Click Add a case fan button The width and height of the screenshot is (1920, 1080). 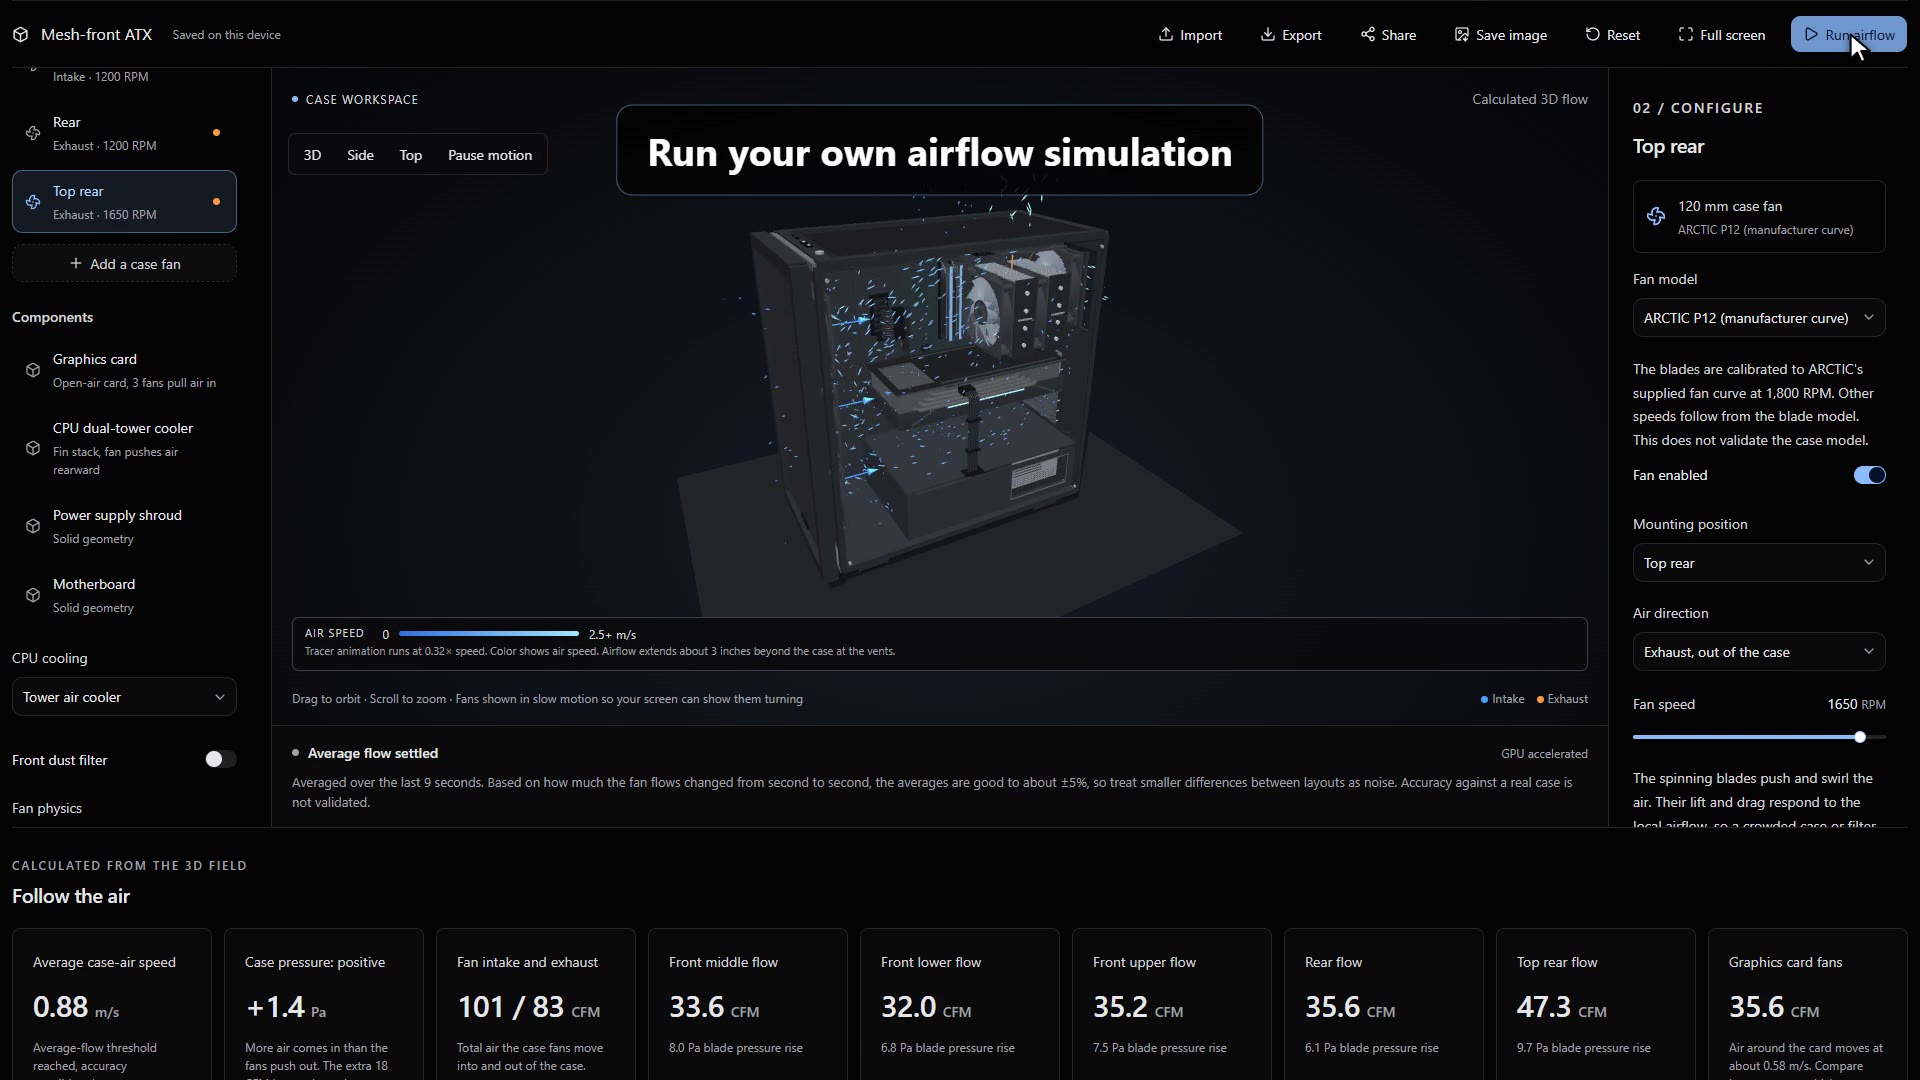pos(124,264)
